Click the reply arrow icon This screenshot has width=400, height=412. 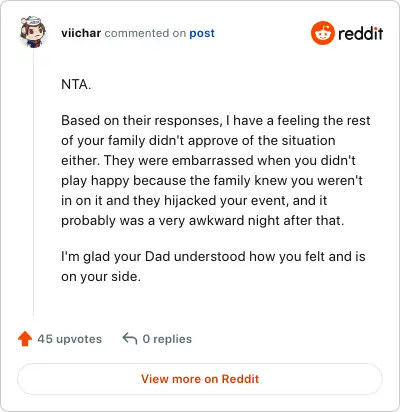coord(130,339)
